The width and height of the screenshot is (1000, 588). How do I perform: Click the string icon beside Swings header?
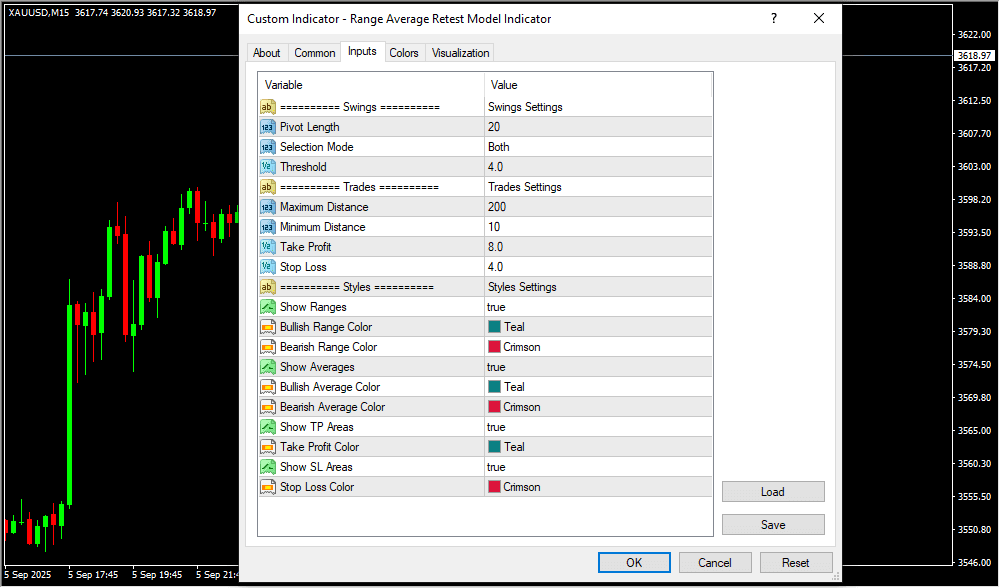267,107
